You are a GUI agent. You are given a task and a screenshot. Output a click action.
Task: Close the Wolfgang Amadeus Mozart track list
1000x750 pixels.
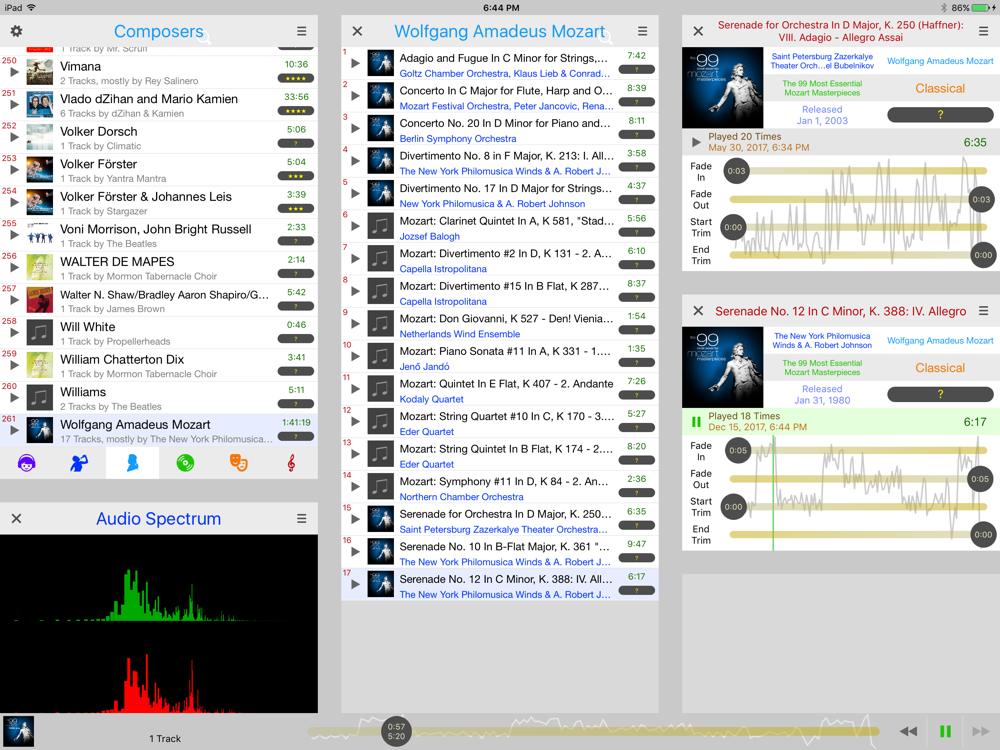point(357,31)
